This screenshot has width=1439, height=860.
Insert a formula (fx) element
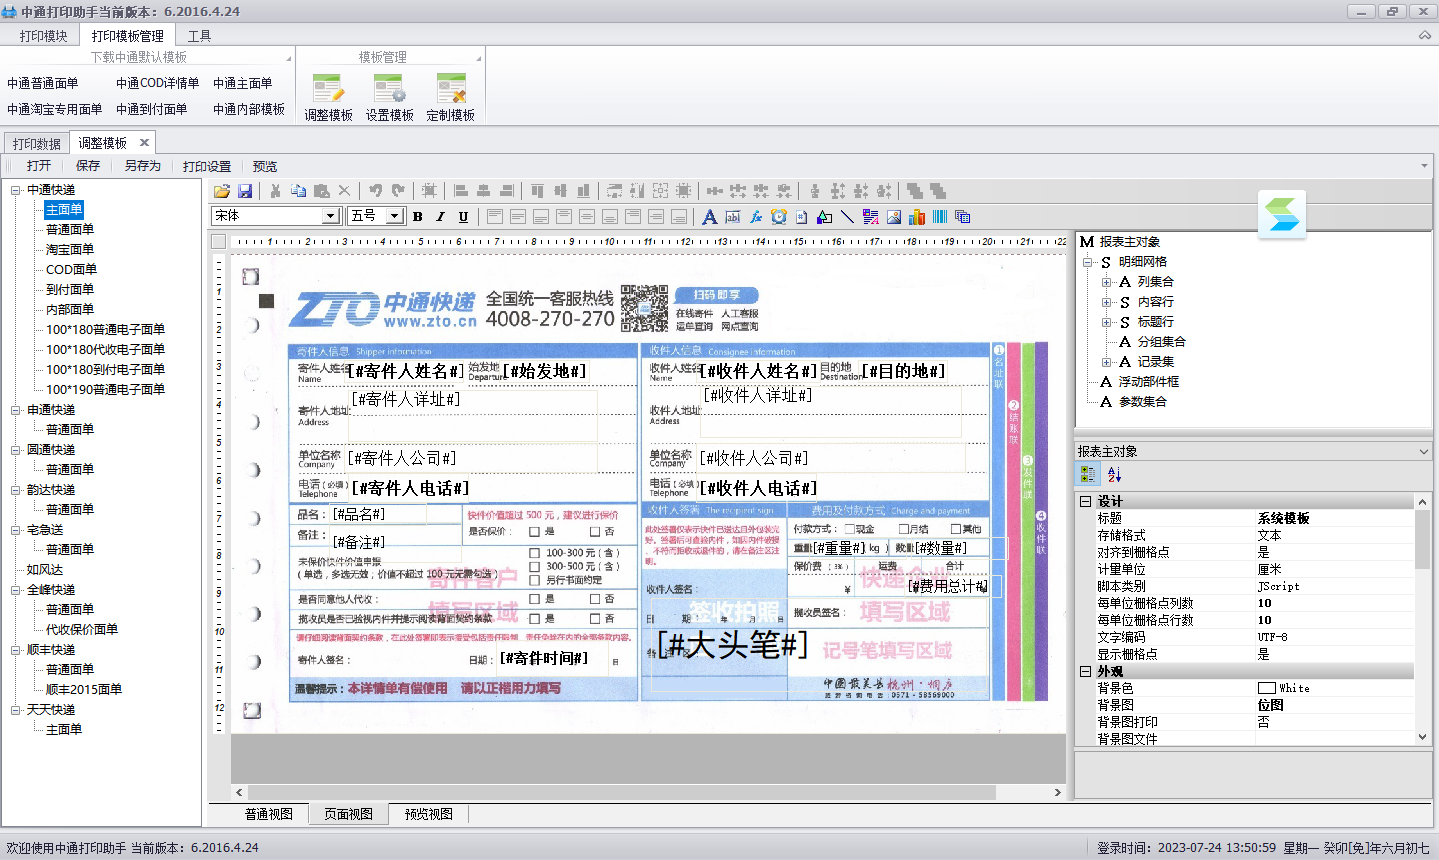pos(755,216)
